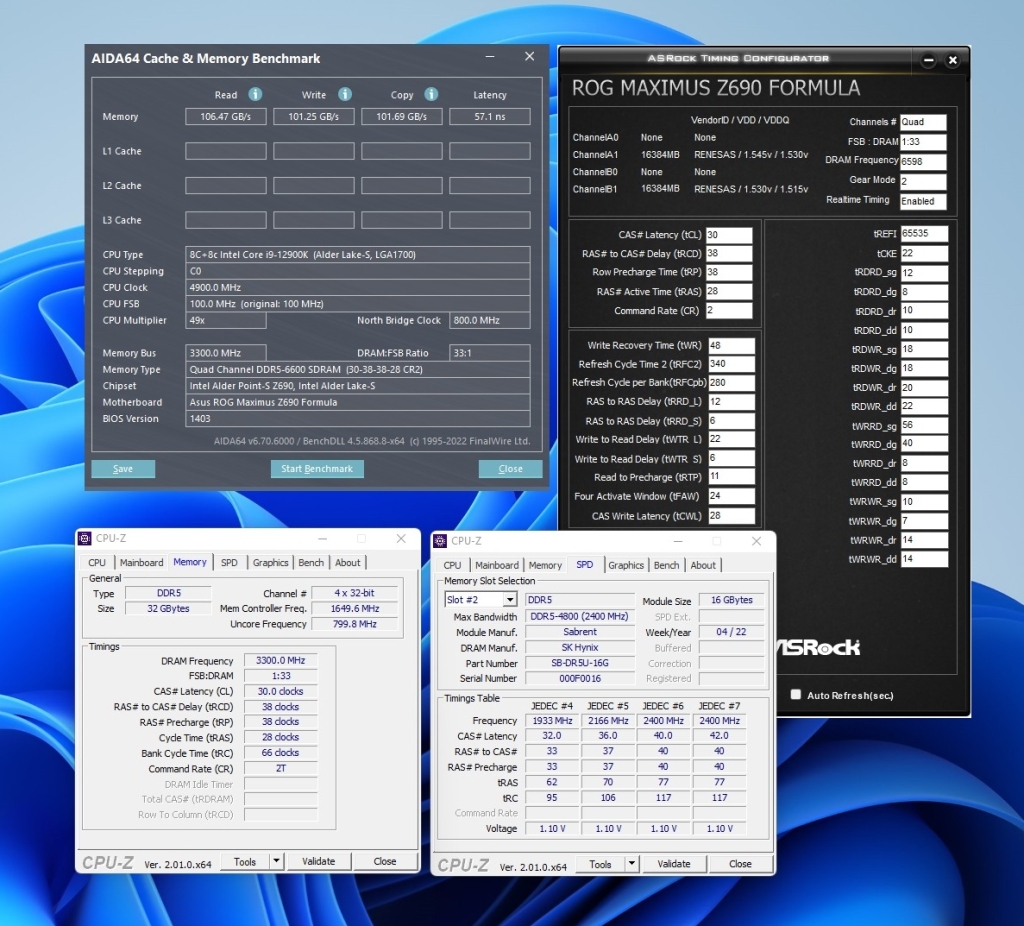1024x926 pixels.
Task: Click the RAS# Active Time (tRAS) field
Action: coord(729,291)
